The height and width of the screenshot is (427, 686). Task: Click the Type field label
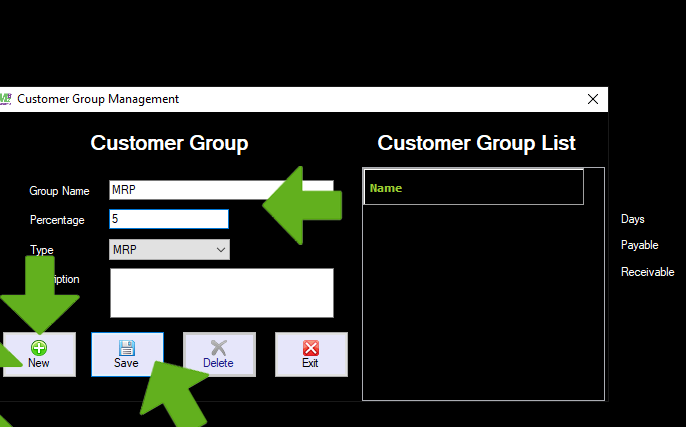[41, 250]
